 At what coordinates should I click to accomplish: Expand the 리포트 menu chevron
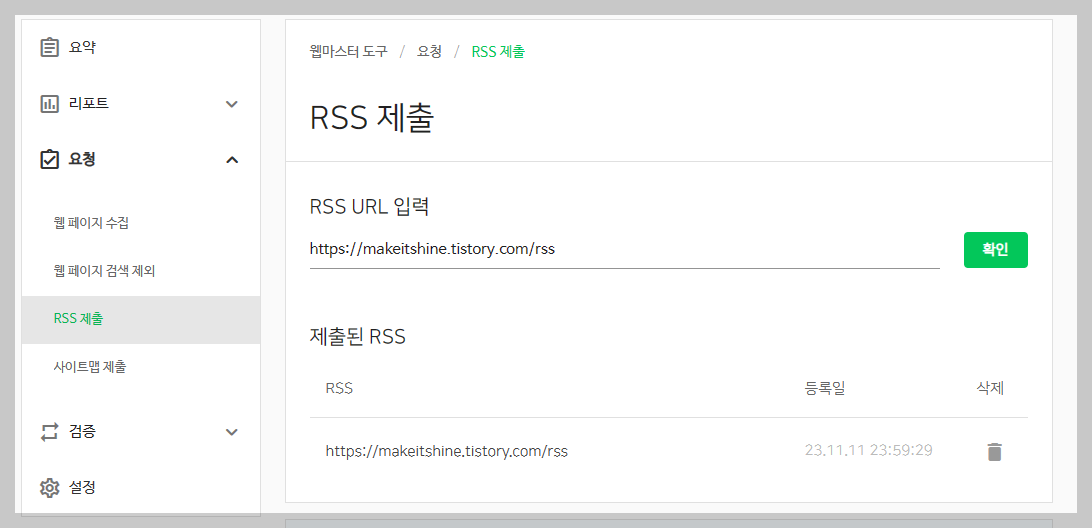tap(232, 104)
